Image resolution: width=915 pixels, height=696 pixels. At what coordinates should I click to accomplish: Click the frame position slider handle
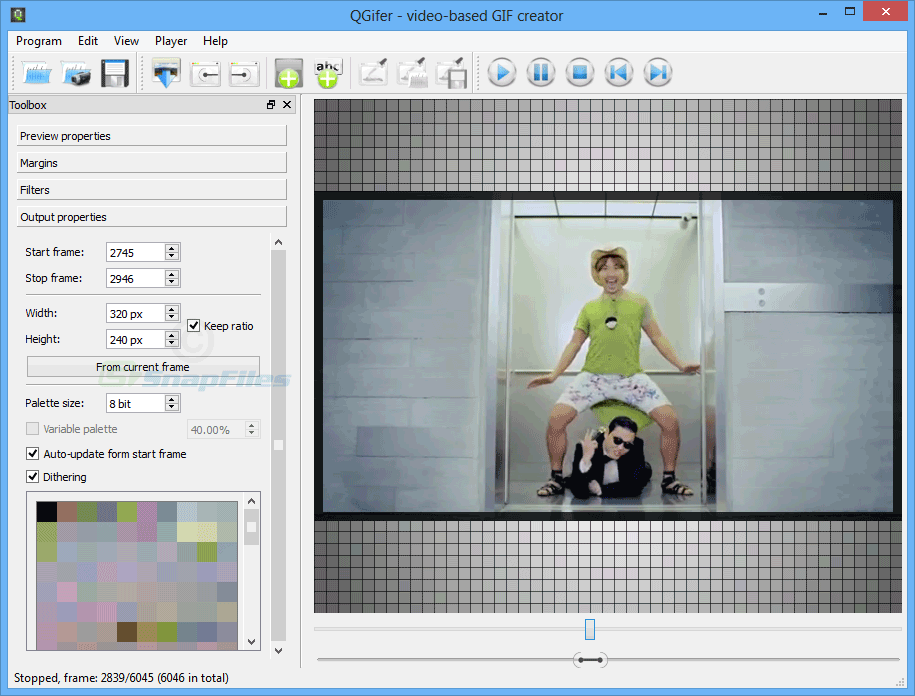[x=590, y=629]
